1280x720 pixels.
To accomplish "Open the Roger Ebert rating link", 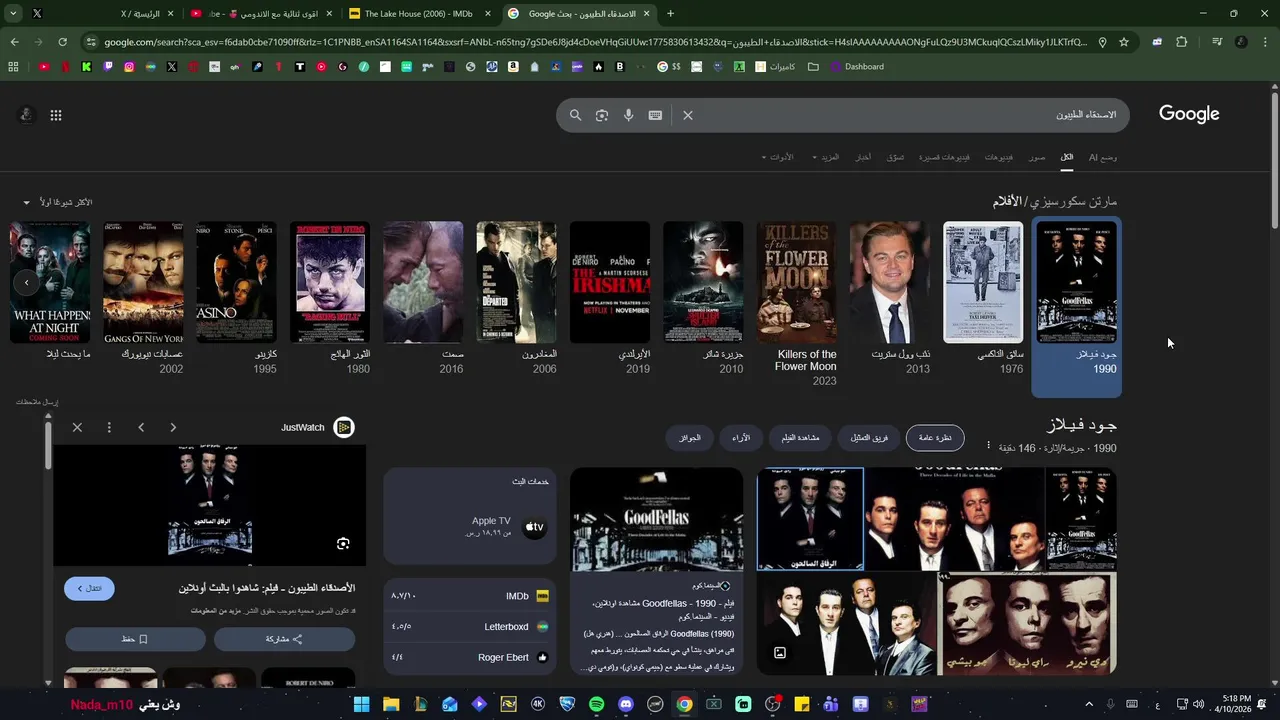I will 470,657.
